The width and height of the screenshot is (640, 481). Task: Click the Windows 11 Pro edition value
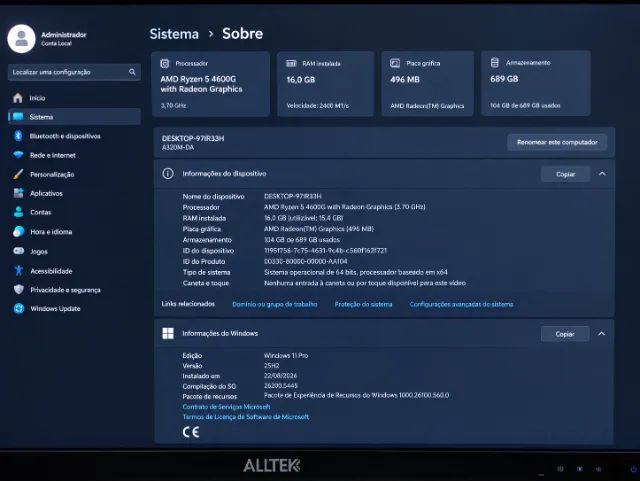point(286,356)
